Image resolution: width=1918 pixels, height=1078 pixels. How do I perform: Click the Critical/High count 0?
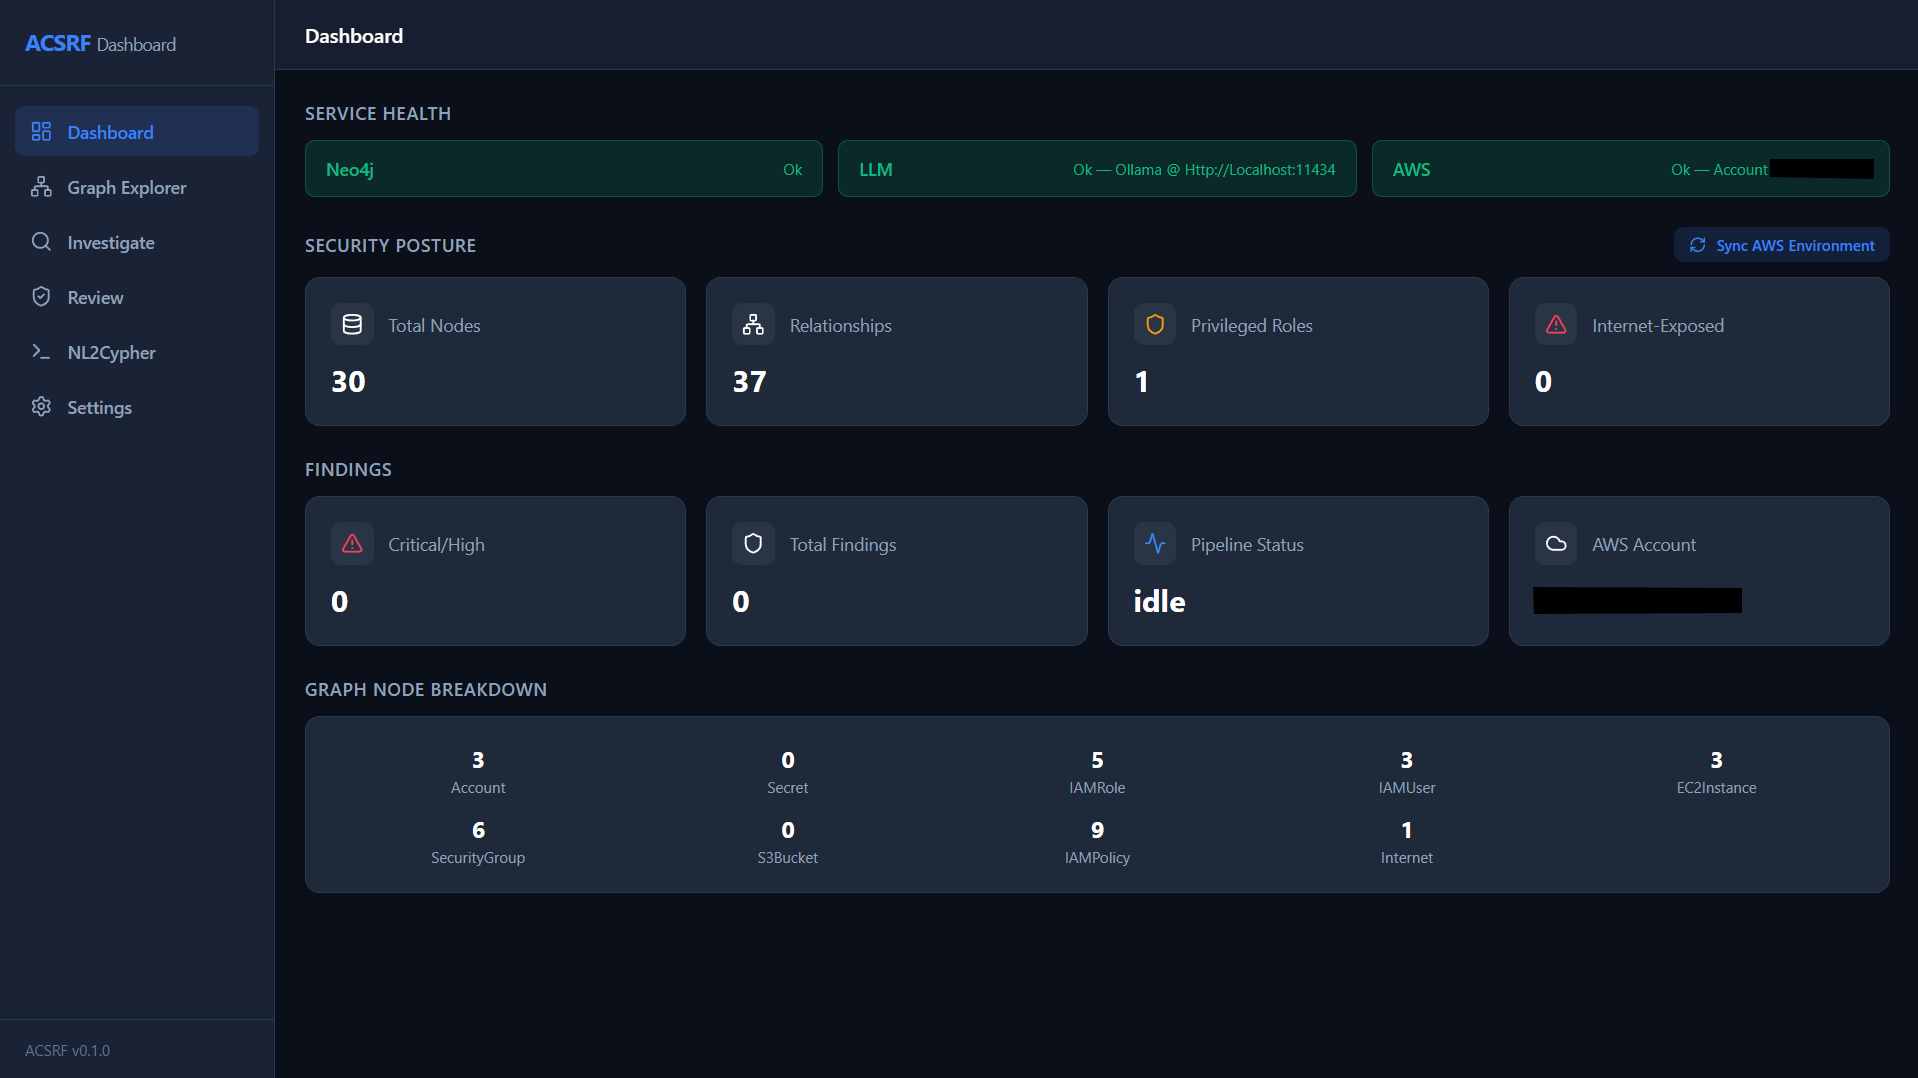(x=340, y=601)
